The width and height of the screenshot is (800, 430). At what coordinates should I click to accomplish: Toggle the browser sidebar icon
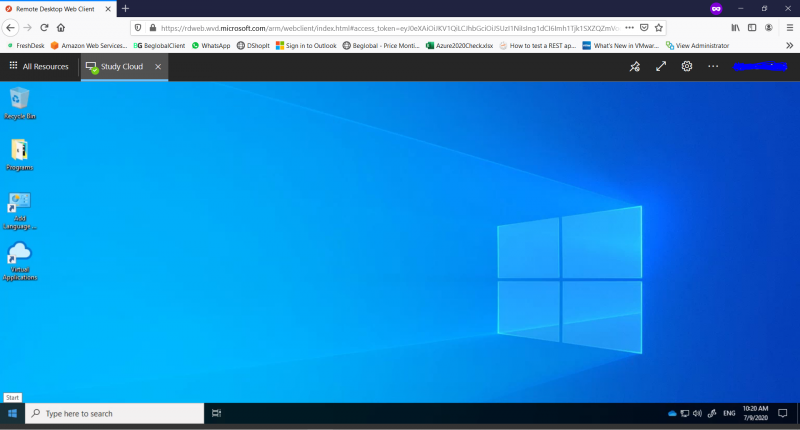tap(752, 28)
